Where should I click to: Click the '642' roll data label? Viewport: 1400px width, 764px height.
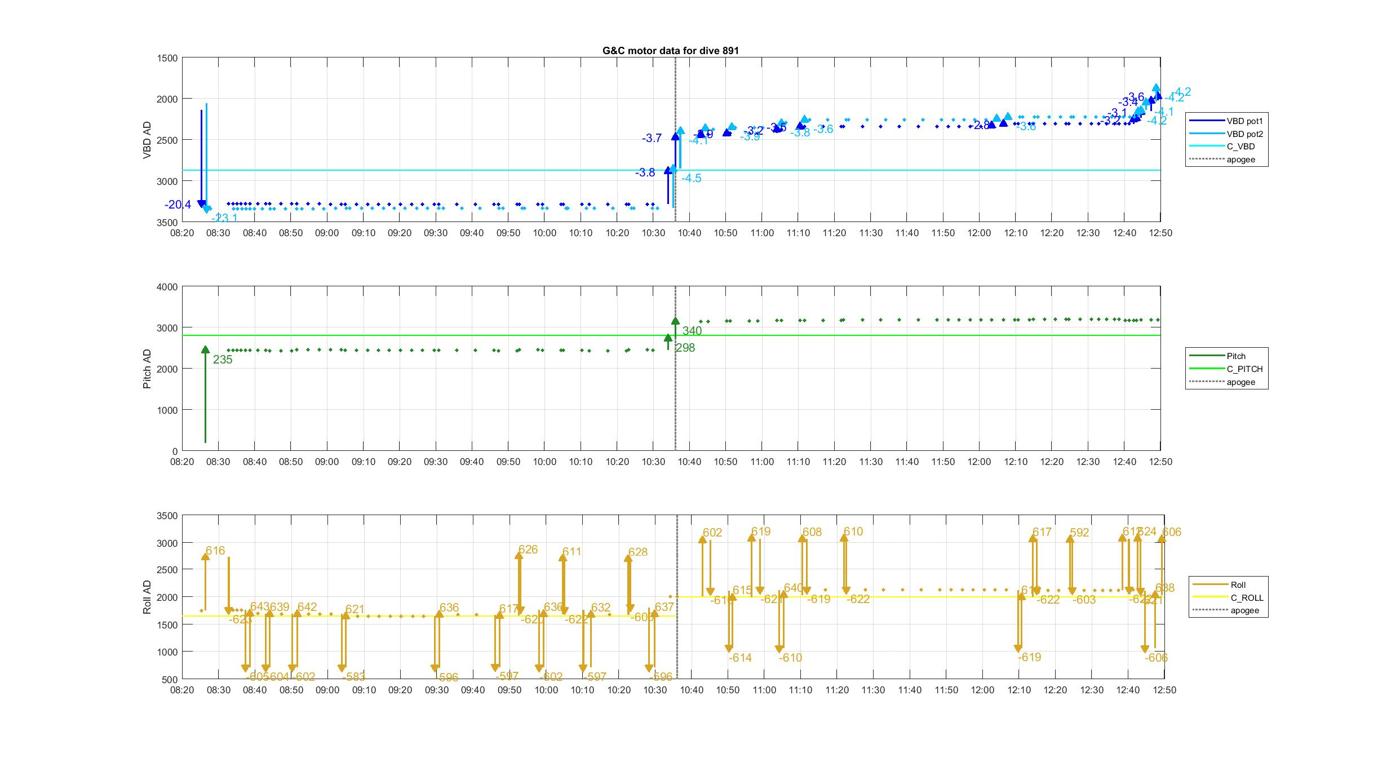click(307, 607)
